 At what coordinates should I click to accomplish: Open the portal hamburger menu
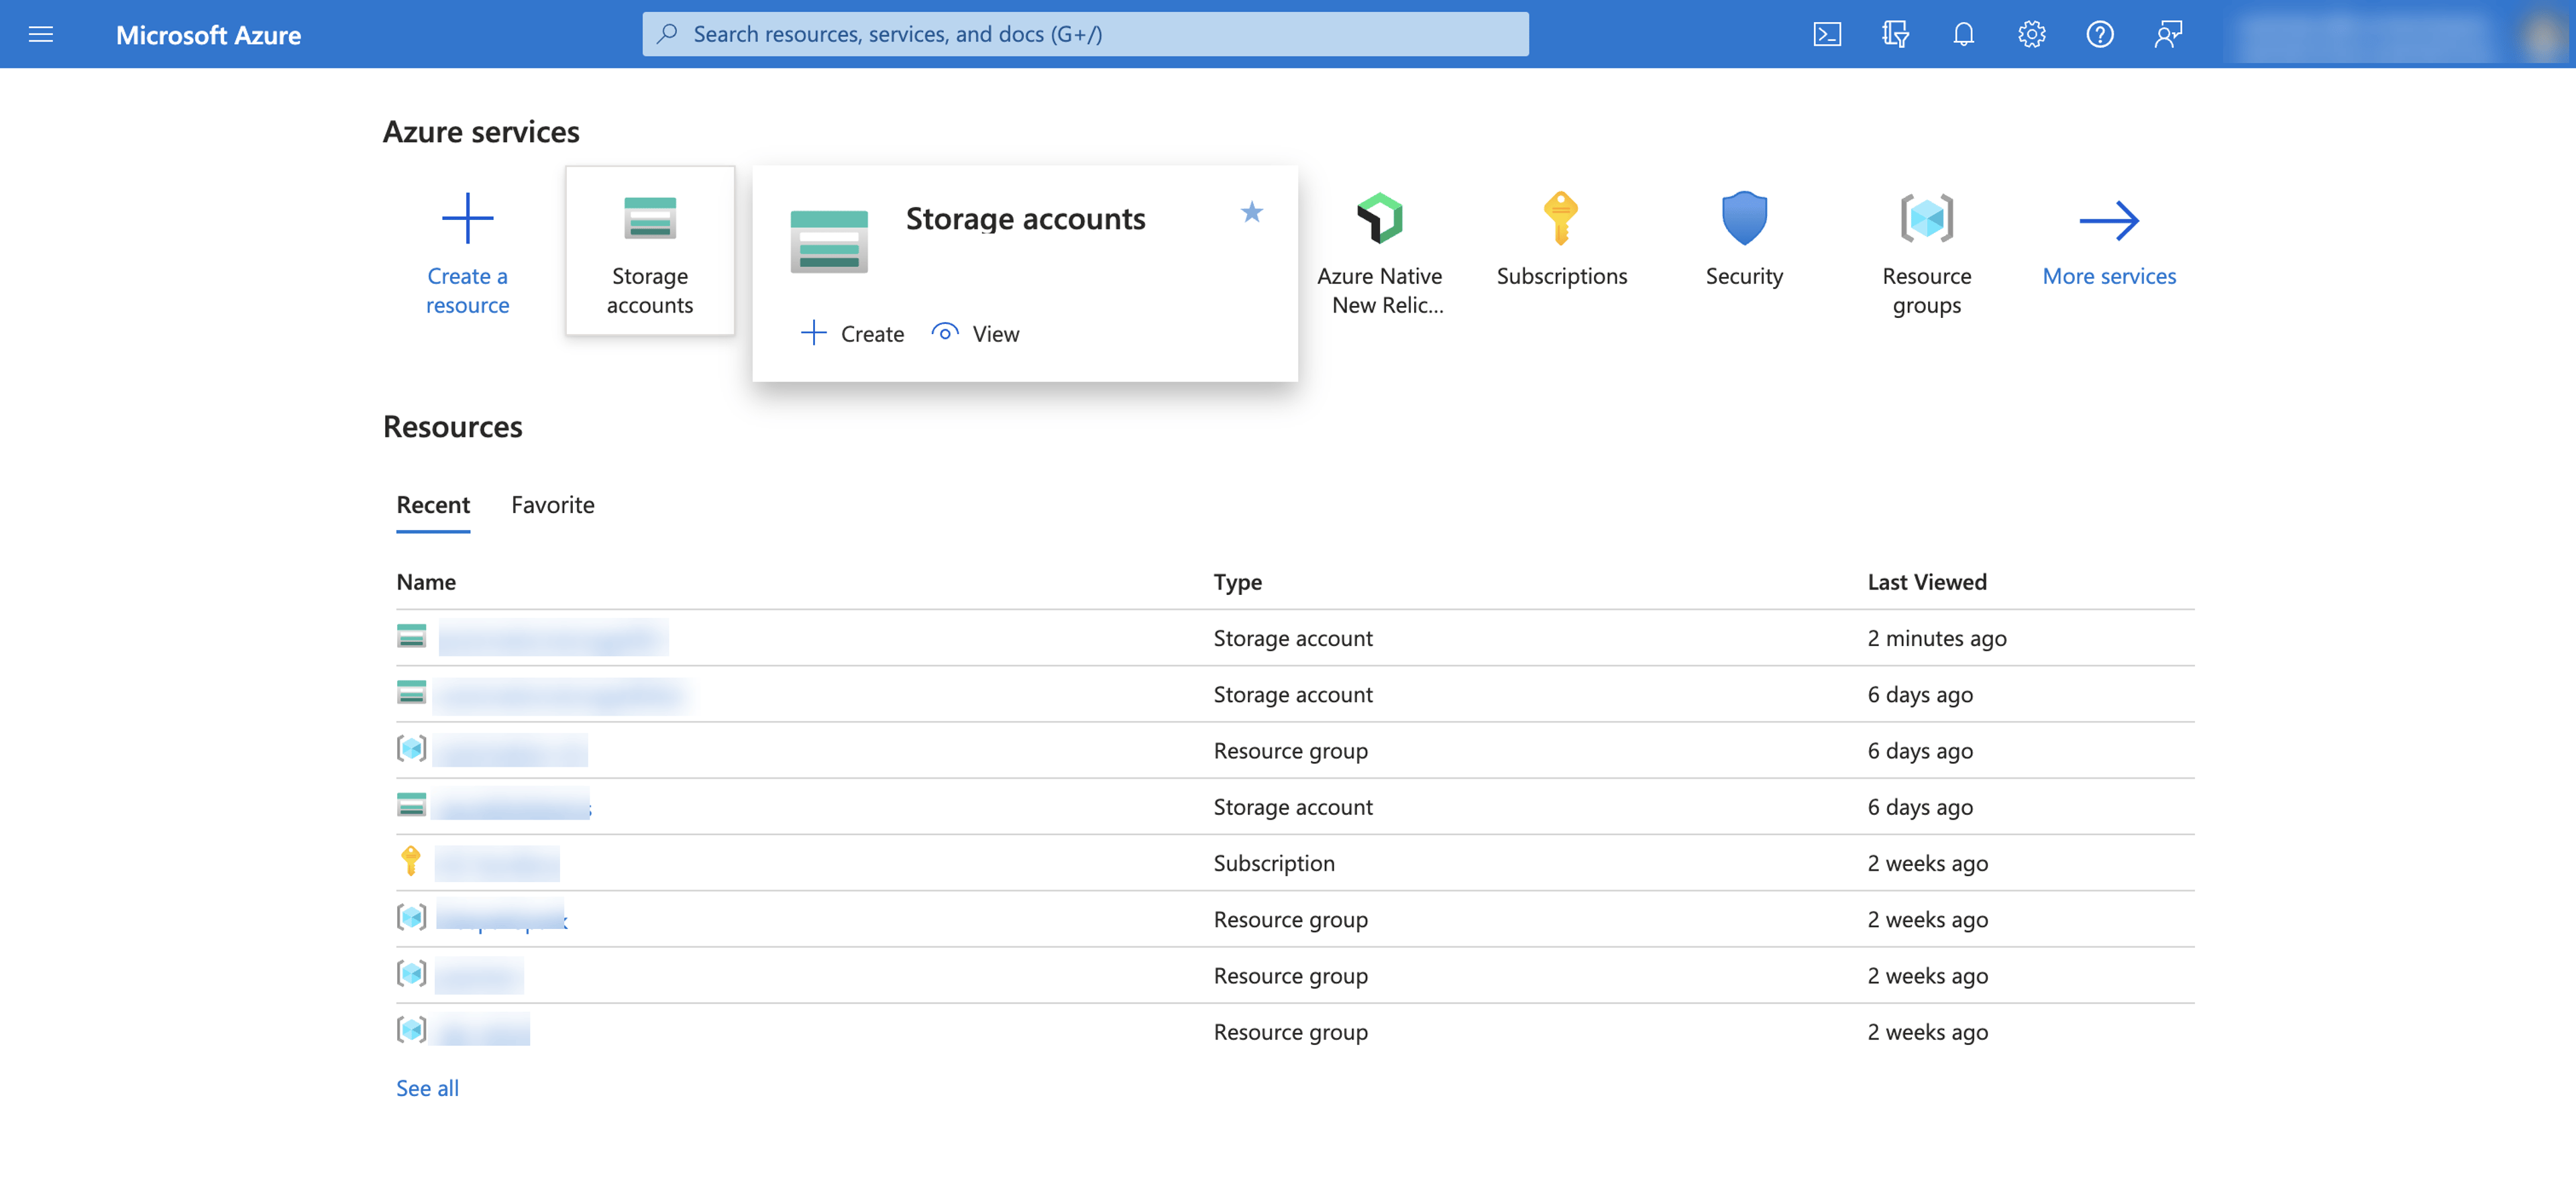click(x=41, y=34)
